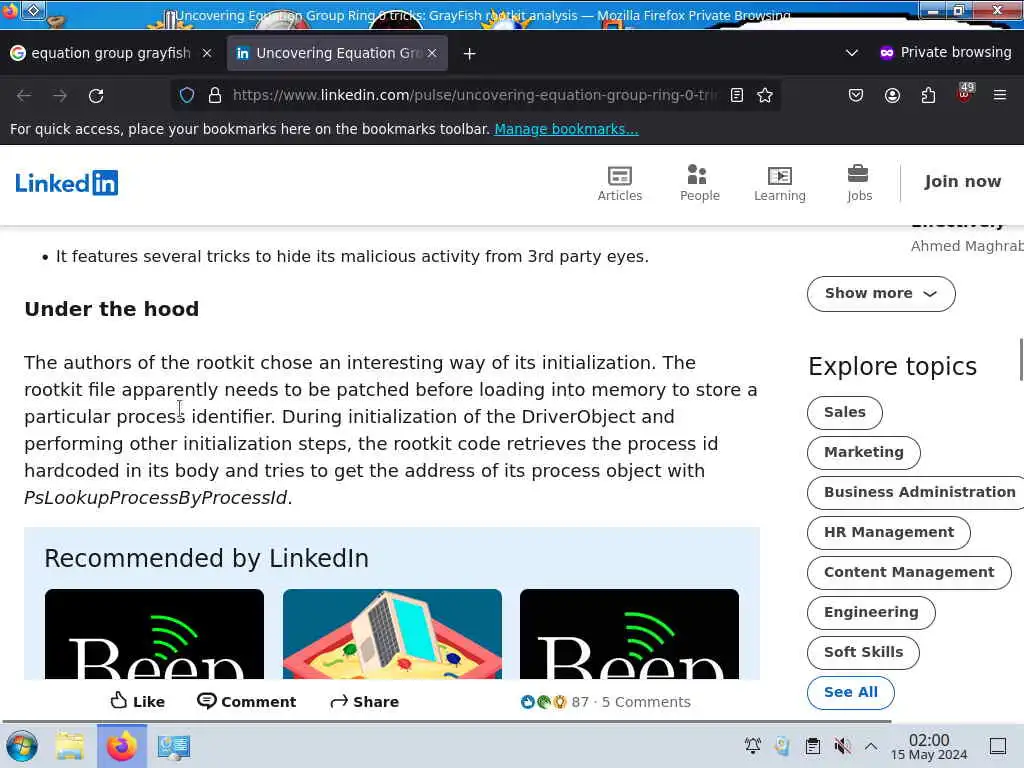This screenshot has width=1024, height=768.
Task: Expand the list all tabs chevron
Action: point(852,53)
